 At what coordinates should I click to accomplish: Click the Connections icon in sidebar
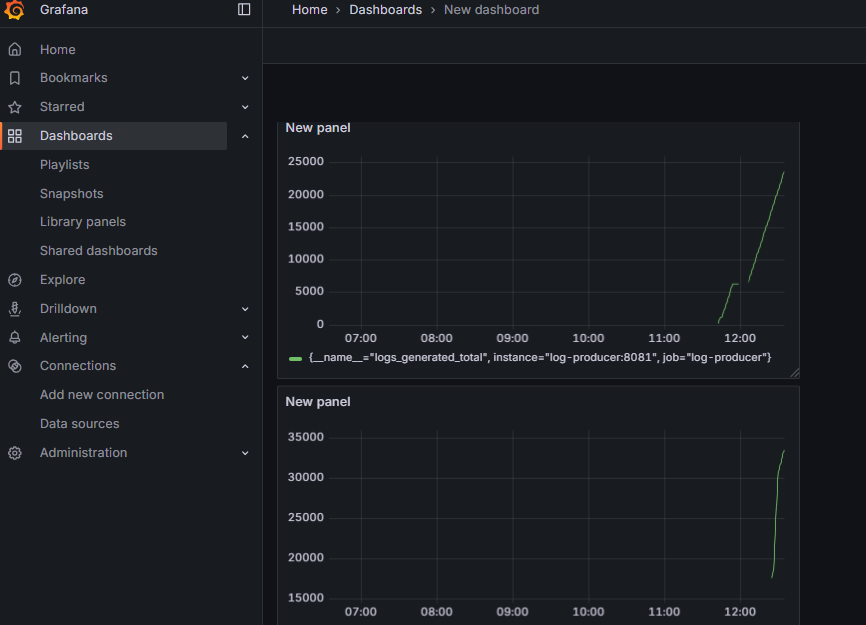point(15,366)
